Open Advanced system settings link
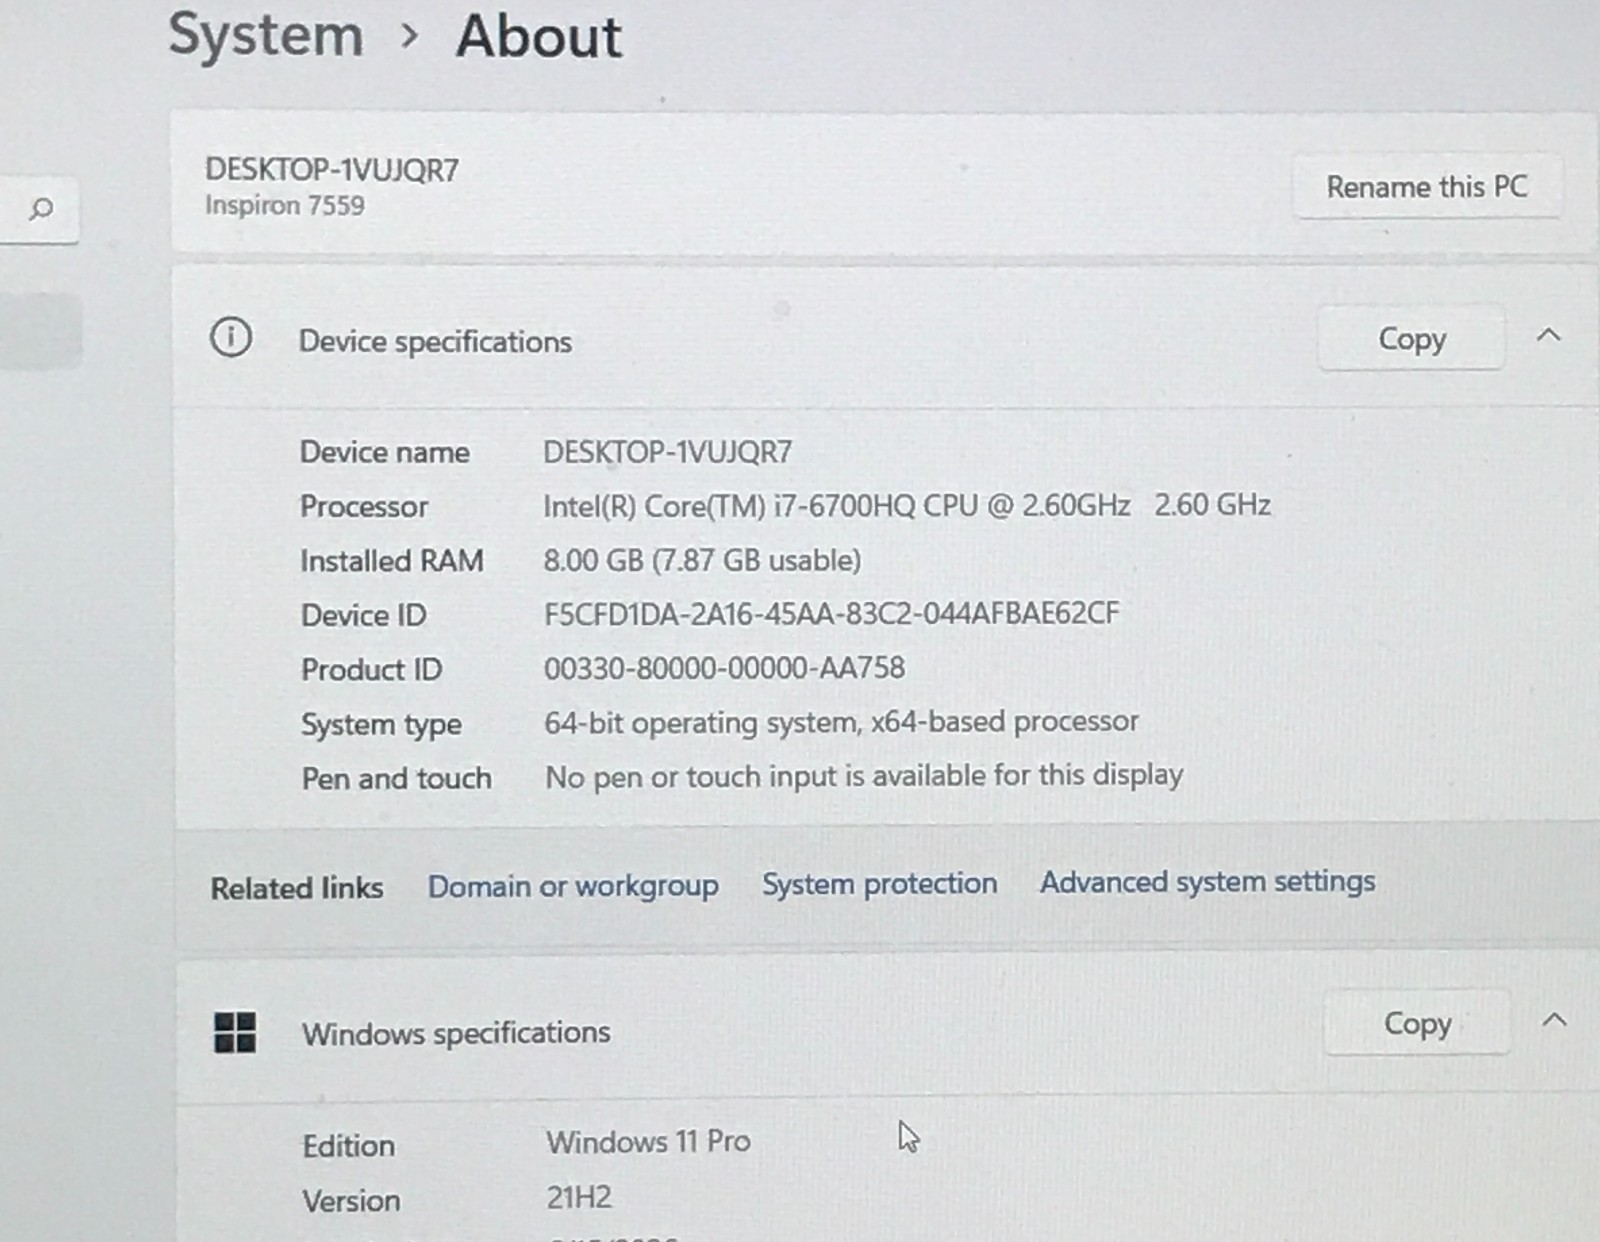 [1207, 881]
